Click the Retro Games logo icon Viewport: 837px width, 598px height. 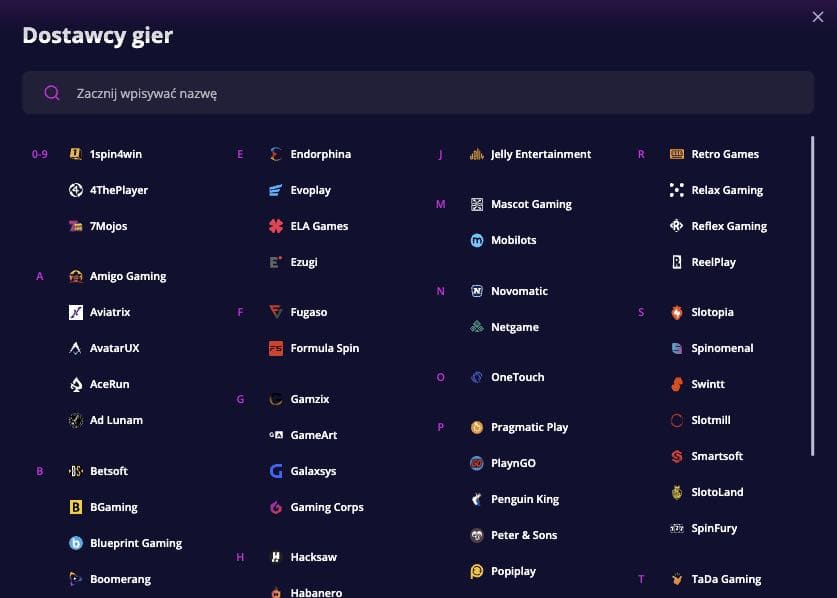677,154
